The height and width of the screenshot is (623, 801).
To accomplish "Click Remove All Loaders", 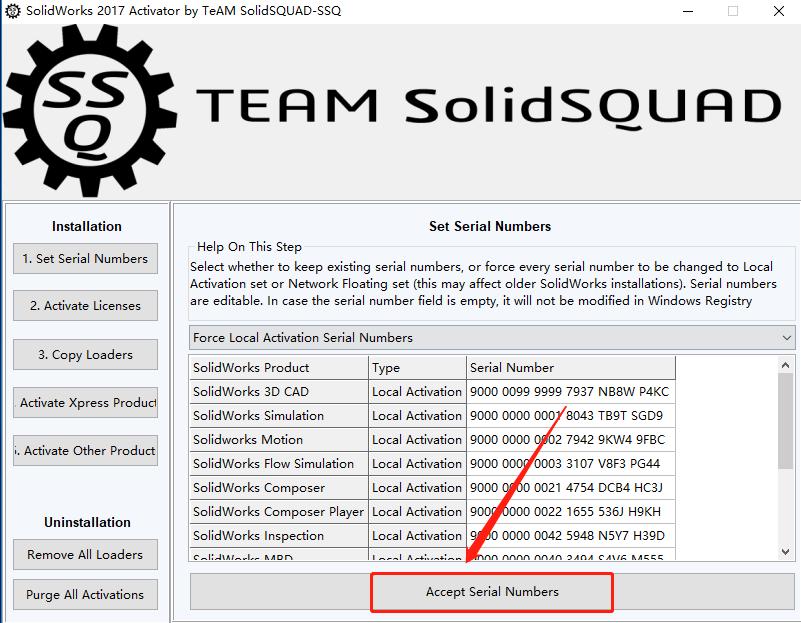I will (x=85, y=555).
